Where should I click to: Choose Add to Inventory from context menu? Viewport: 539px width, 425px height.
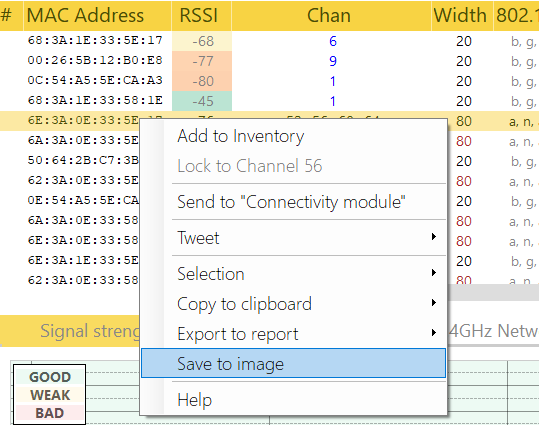[294, 136]
